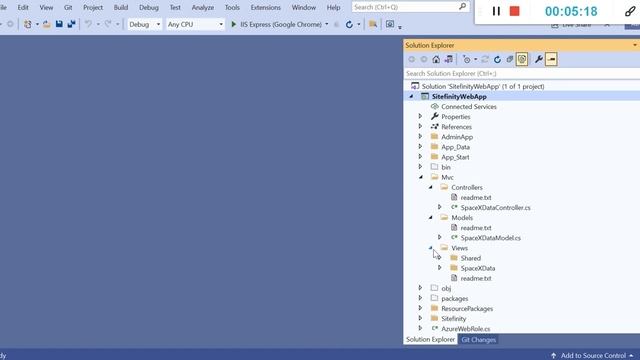Viewport: 640px width, 360px height.
Task: Click the pen annotate icon on recorder bar
Action: click(630, 11)
